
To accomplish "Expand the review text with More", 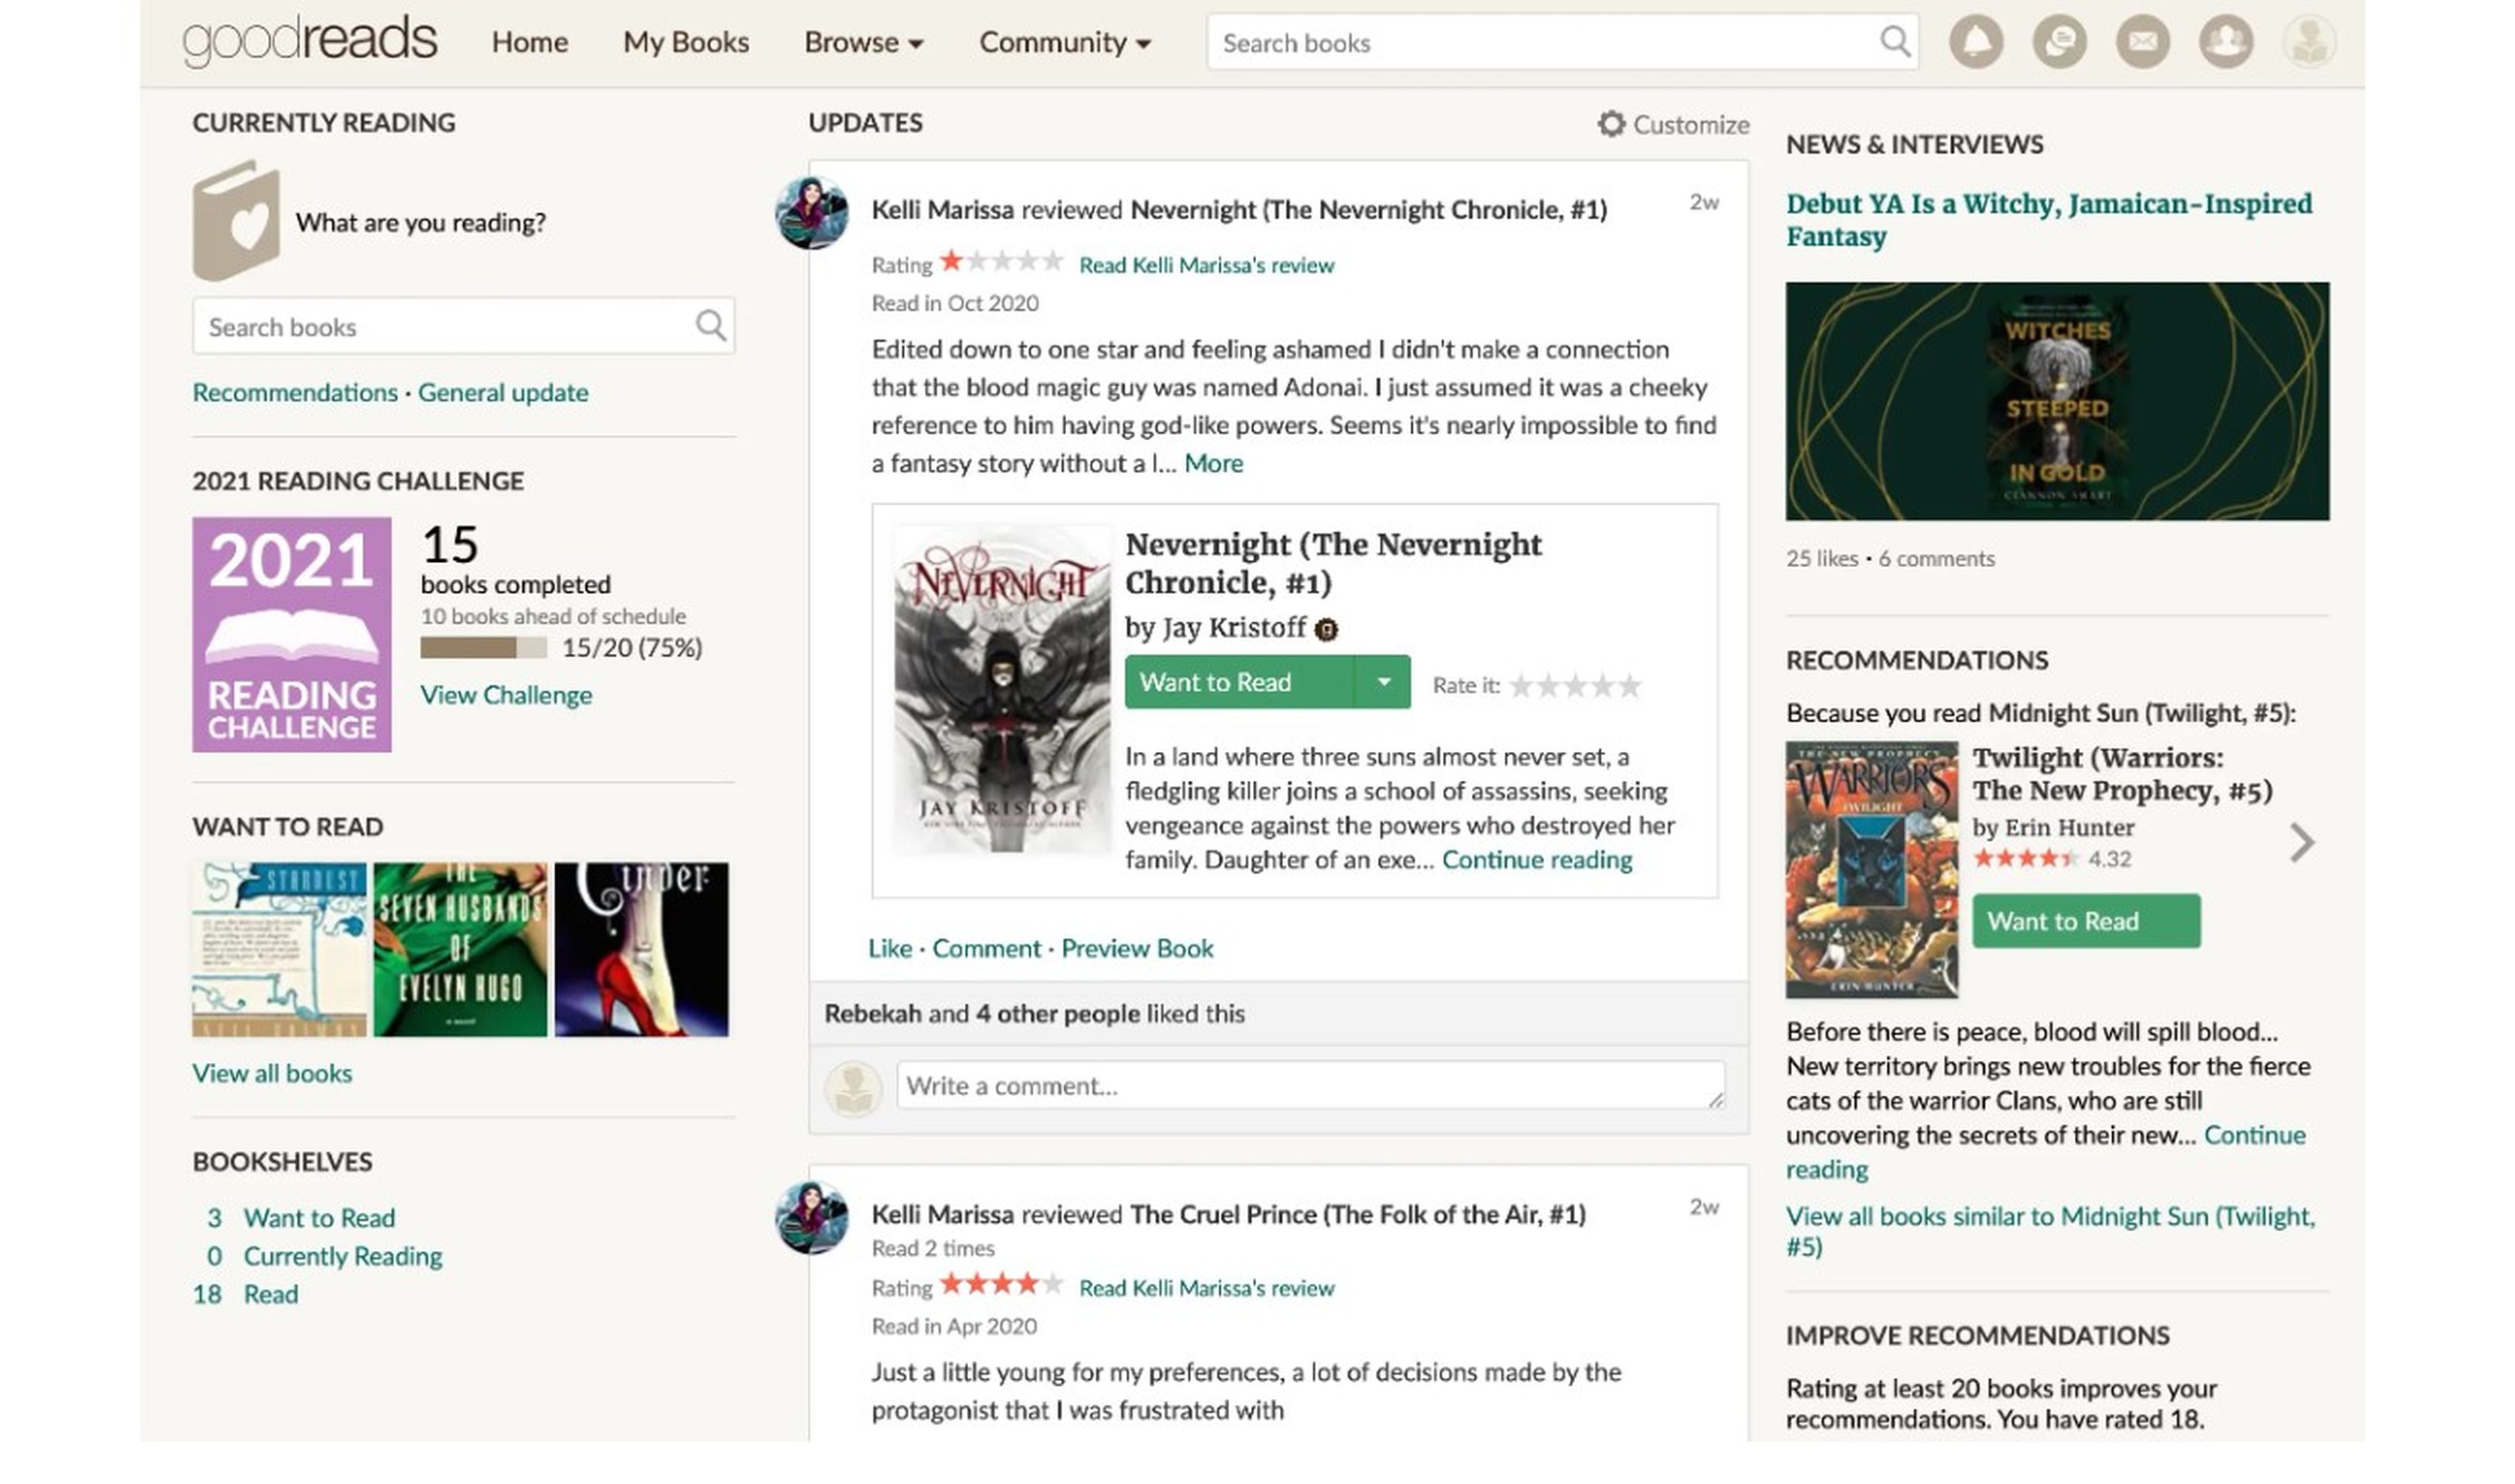I will (x=1213, y=463).
